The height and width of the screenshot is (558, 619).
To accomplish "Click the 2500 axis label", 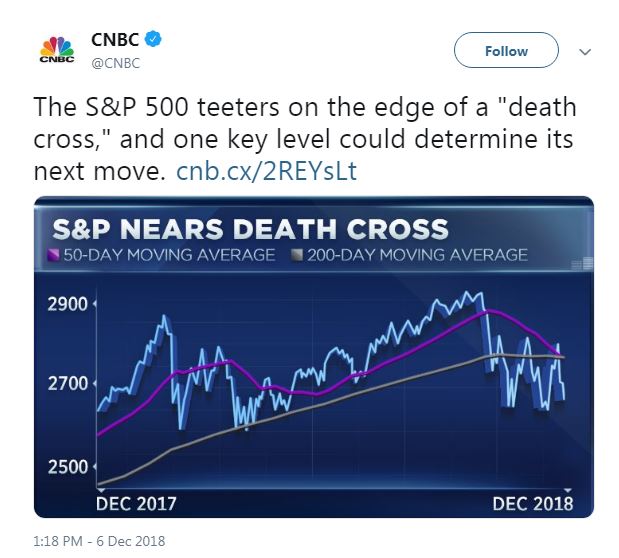I will tap(68, 466).
